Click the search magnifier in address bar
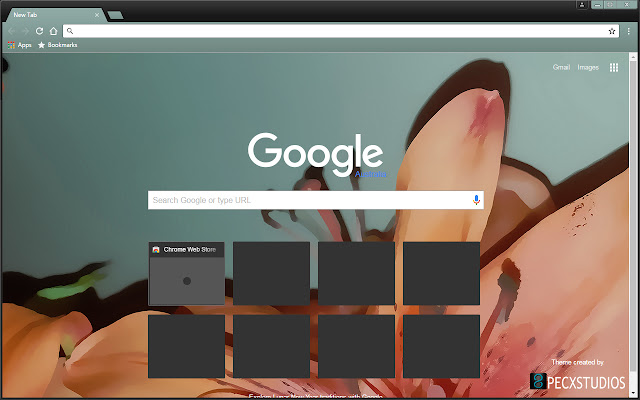 pyautogui.click(x=70, y=31)
